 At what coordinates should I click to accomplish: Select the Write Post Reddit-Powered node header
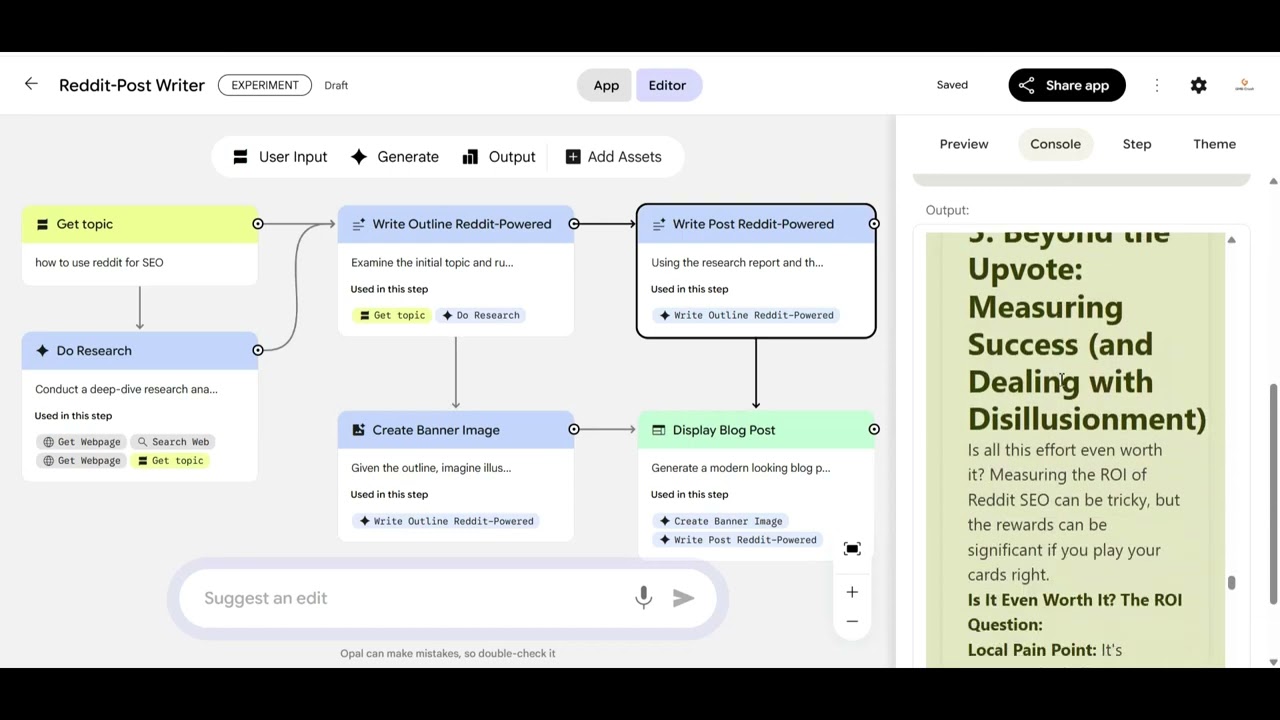pyautogui.click(x=756, y=224)
